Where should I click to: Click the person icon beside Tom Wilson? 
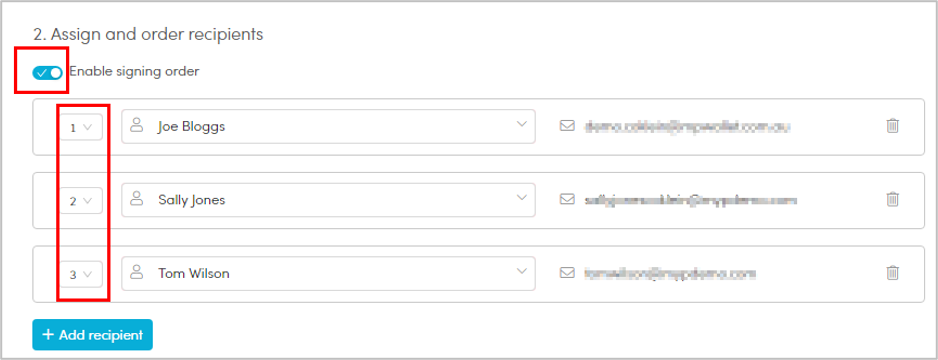(x=138, y=273)
